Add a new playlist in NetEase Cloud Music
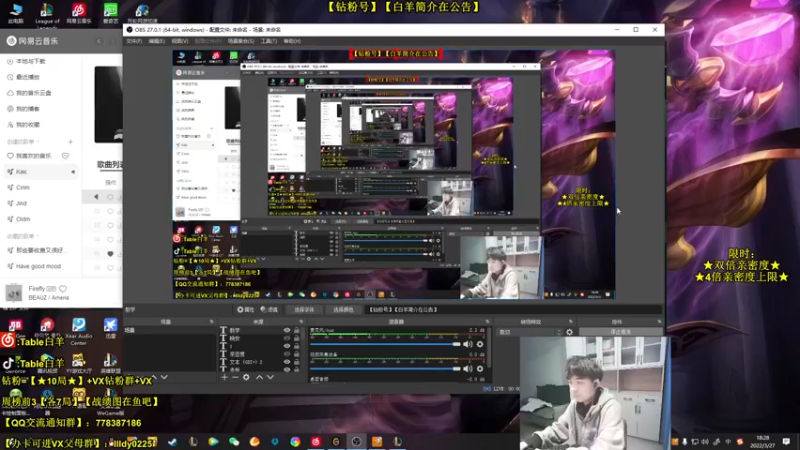 pyautogui.click(x=70, y=142)
